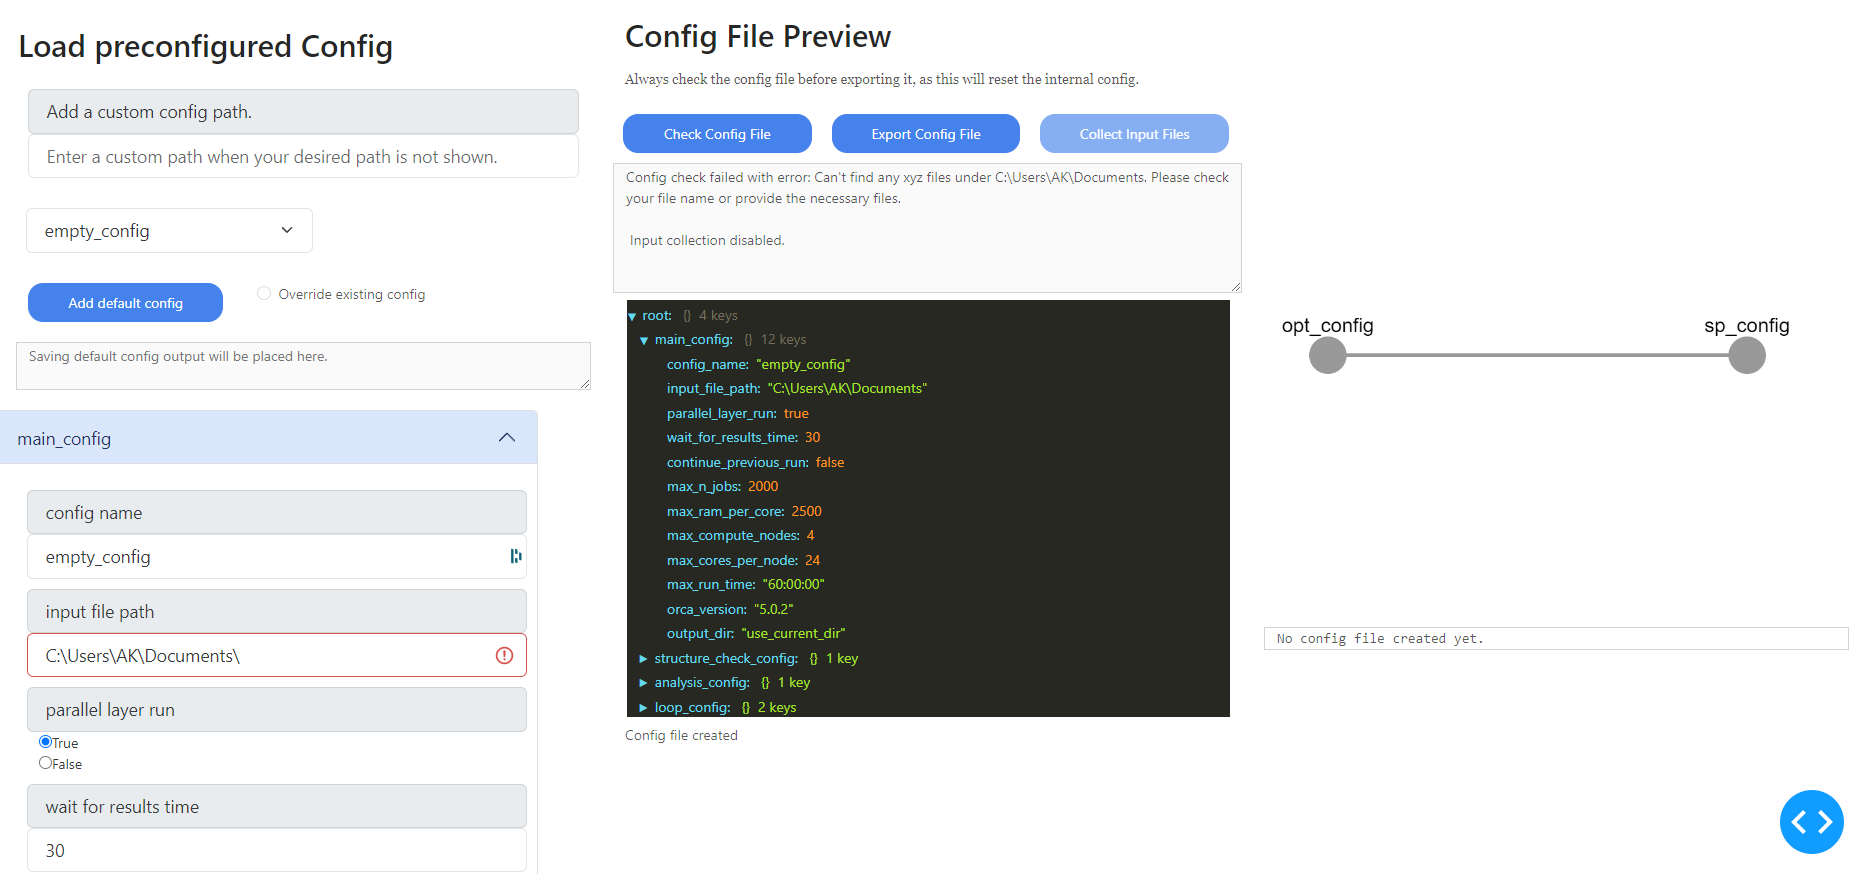Click the Check Config File button
The width and height of the screenshot is (1860, 874).
pos(717,134)
